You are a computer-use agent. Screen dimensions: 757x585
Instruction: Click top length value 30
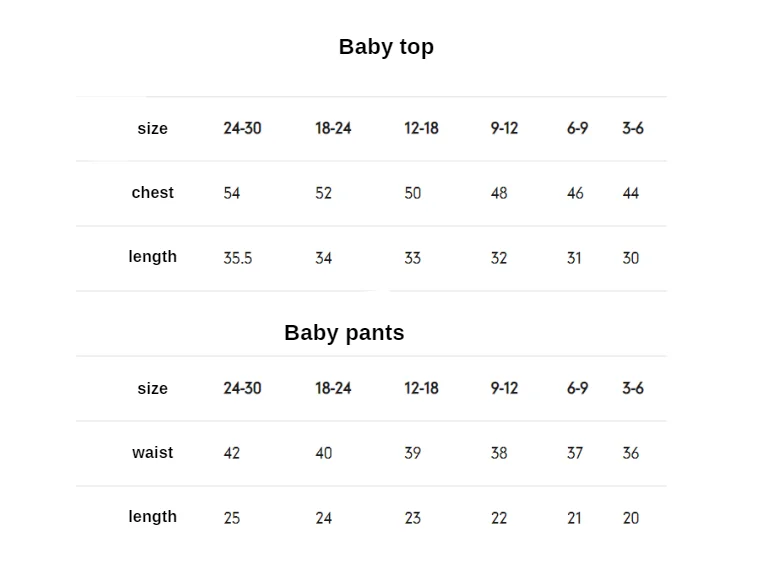[x=631, y=258]
